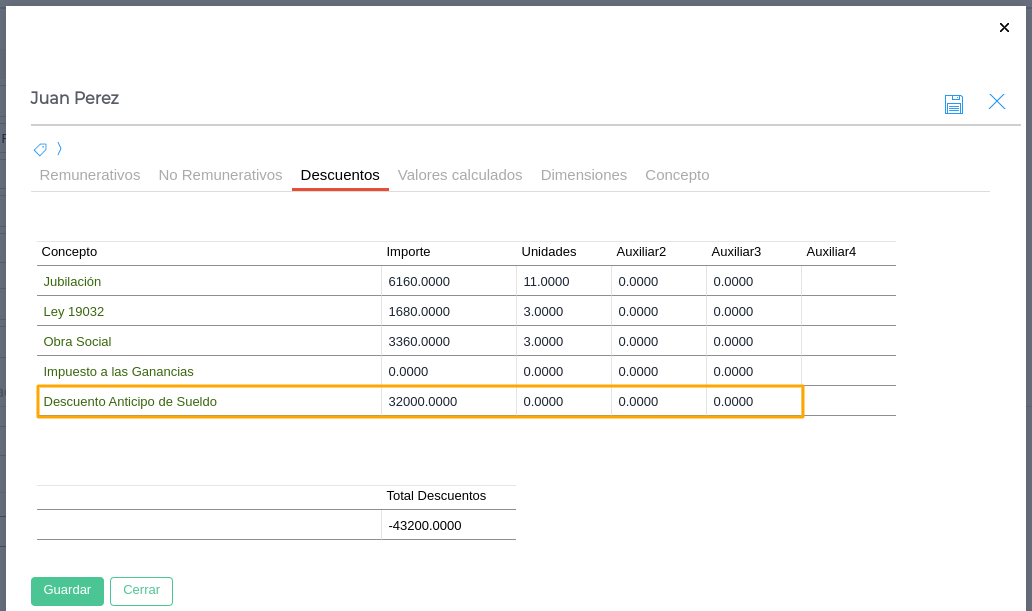Expand the chevron beside the tag icon

[59, 149]
